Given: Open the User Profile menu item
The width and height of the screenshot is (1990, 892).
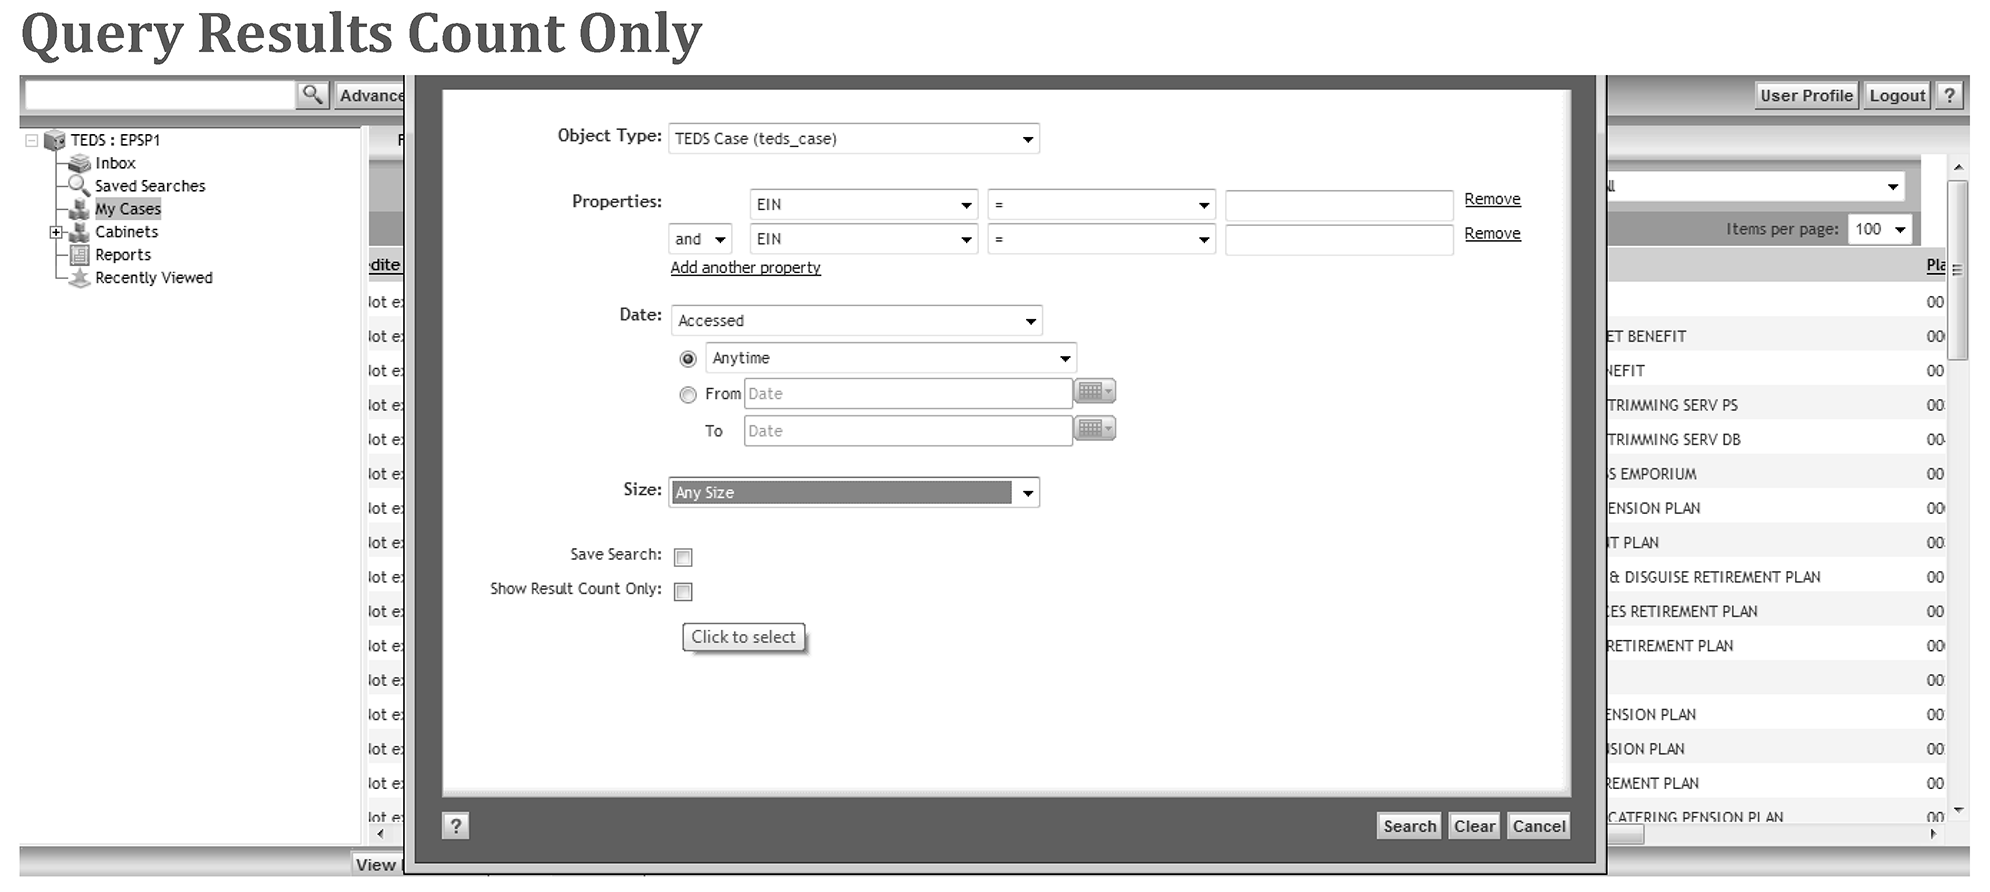Looking at the screenshot, I should [x=1805, y=96].
